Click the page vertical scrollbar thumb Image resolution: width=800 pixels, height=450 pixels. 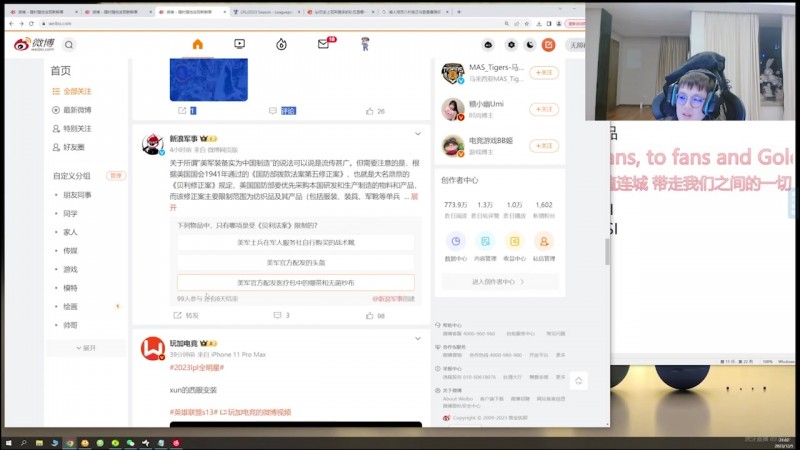tap(607, 251)
